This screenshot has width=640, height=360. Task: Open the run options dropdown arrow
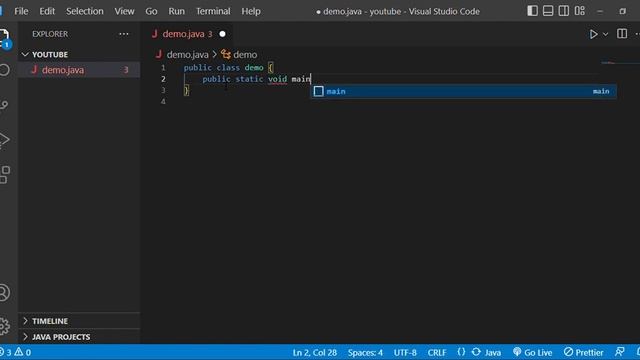606,34
